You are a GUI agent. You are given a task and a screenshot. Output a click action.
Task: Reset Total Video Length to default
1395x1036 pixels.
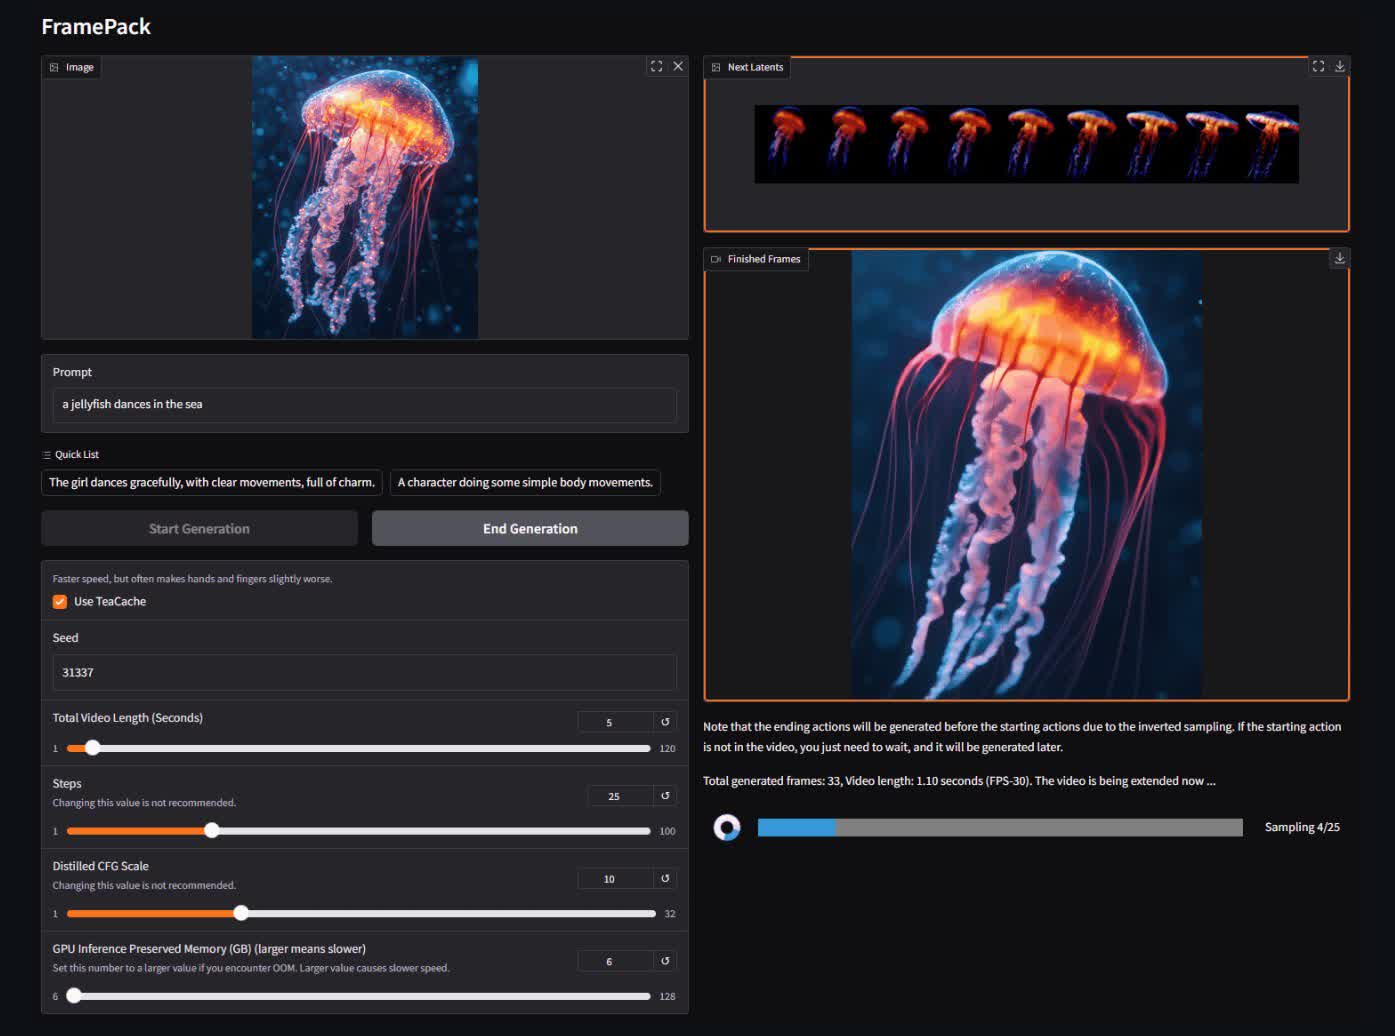coord(665,722)
